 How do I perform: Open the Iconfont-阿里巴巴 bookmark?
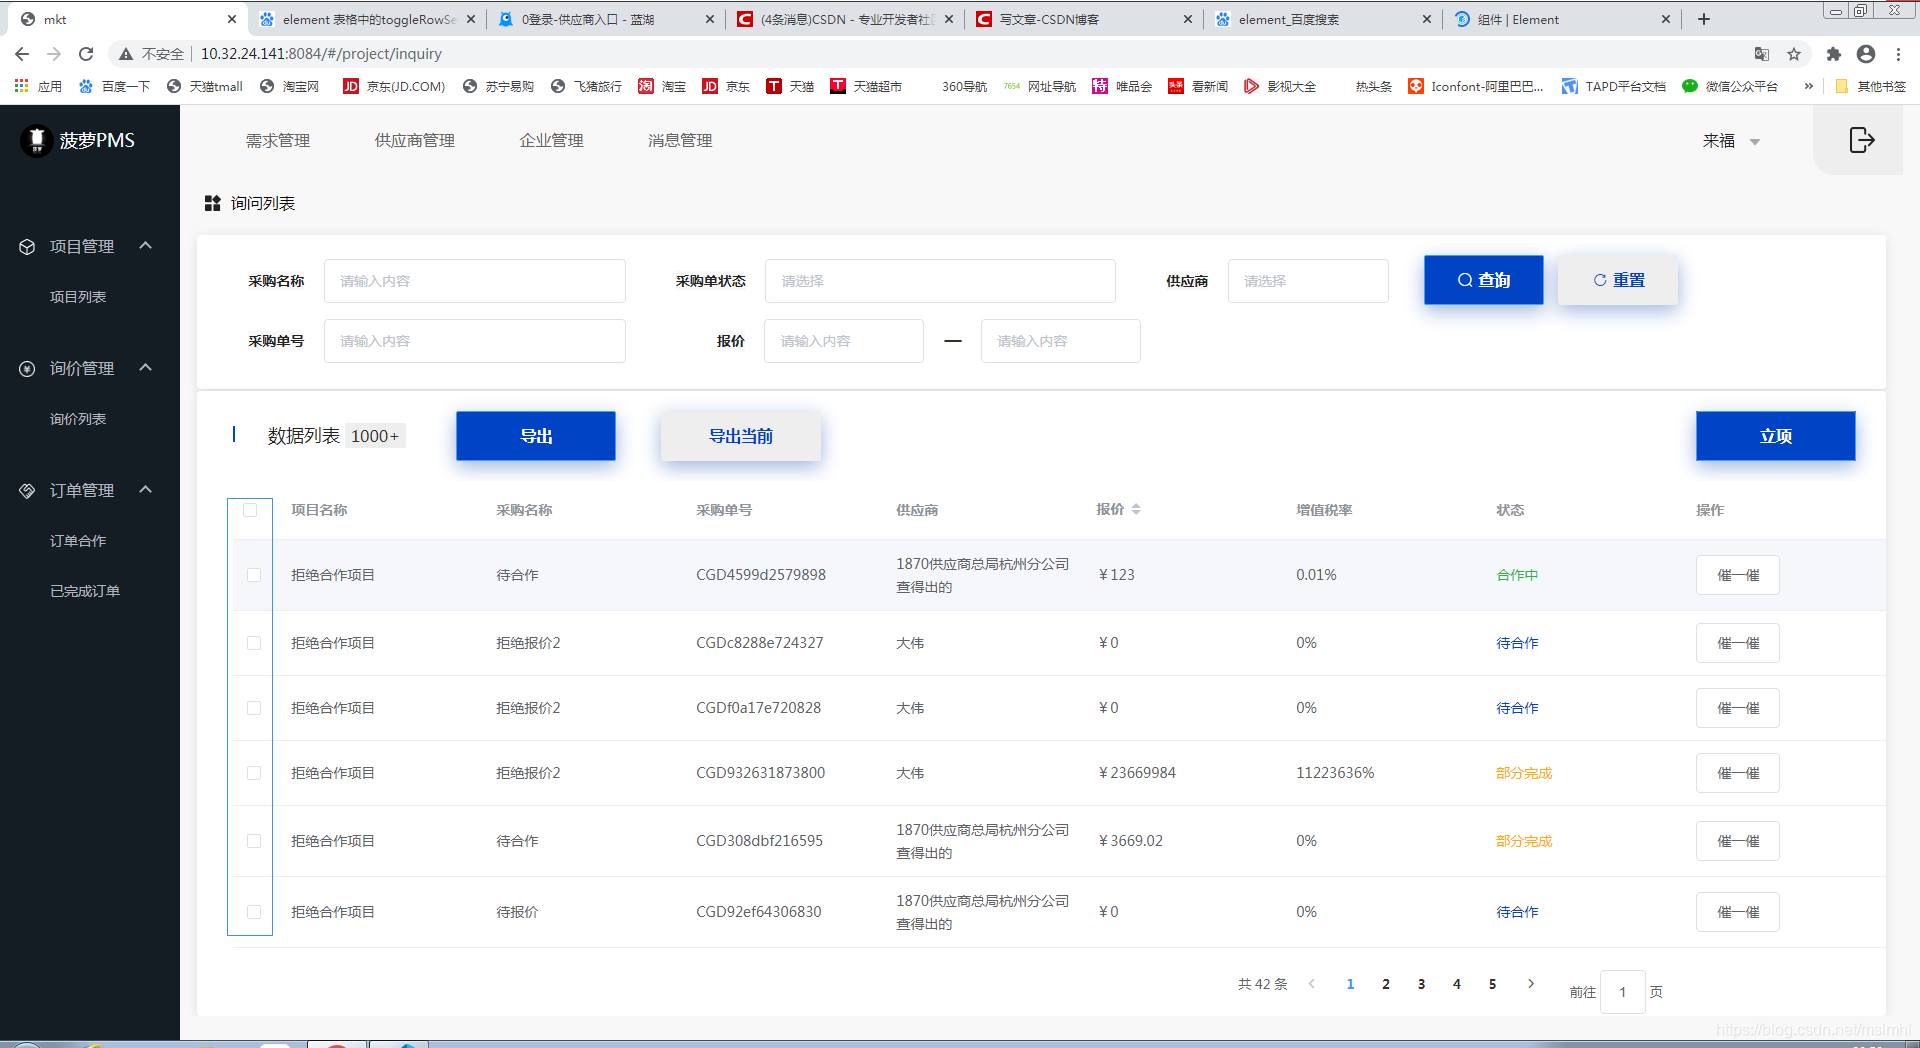(x=1476, y=86)
